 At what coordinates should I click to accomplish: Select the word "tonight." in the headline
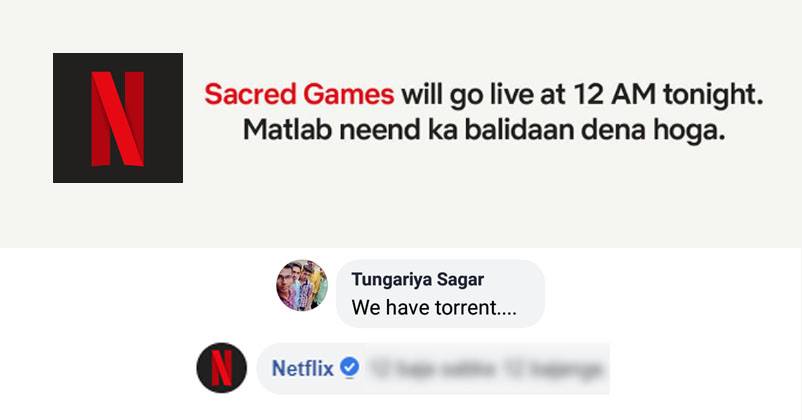pyautogui.click(x=713, y=96)
